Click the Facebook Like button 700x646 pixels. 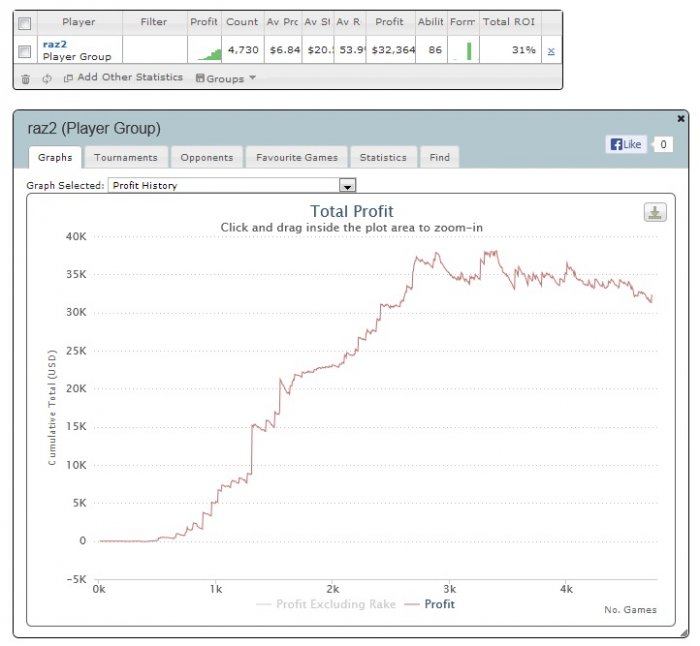click(626, 144)
